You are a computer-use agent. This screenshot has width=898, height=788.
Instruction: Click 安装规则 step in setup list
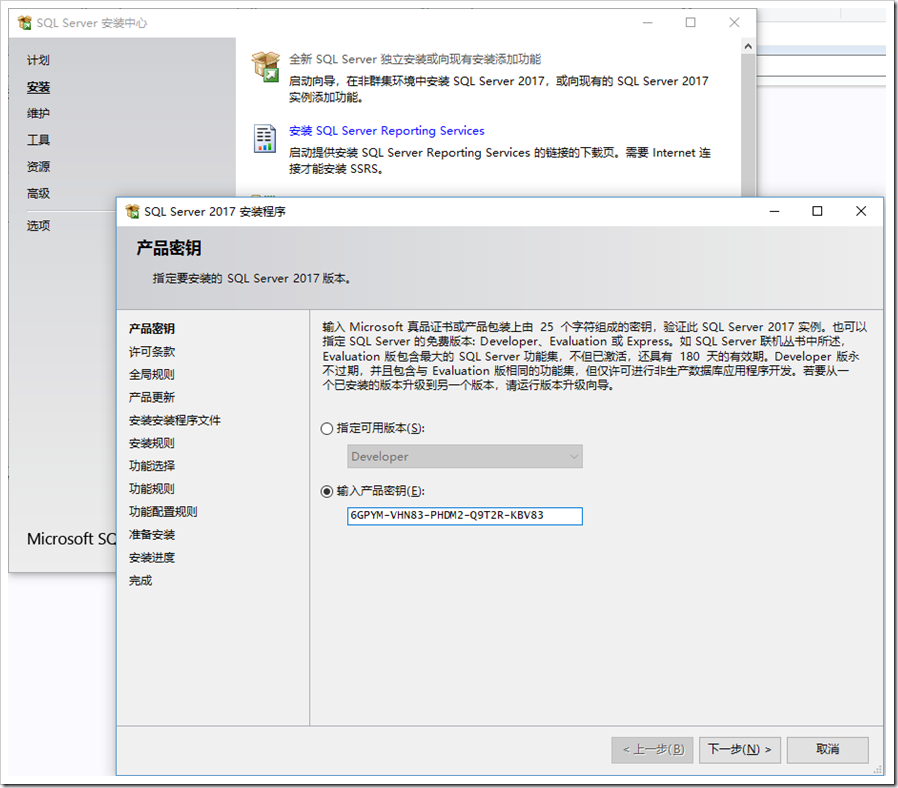pyautogui.click(x=152, y=443)
